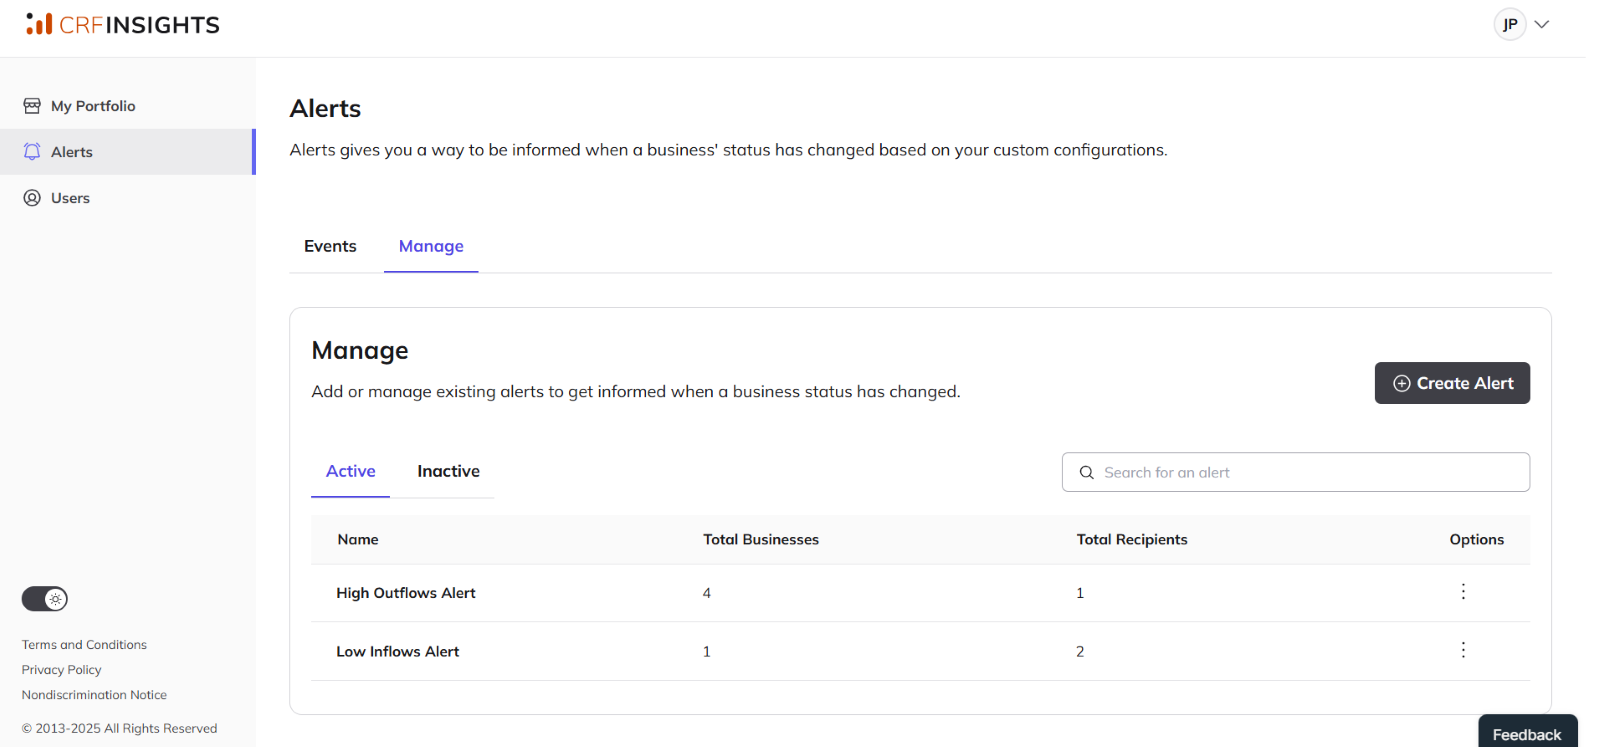
Task: Open options menu for Low Inflows Alert
Action: [x=1463, y=650]
